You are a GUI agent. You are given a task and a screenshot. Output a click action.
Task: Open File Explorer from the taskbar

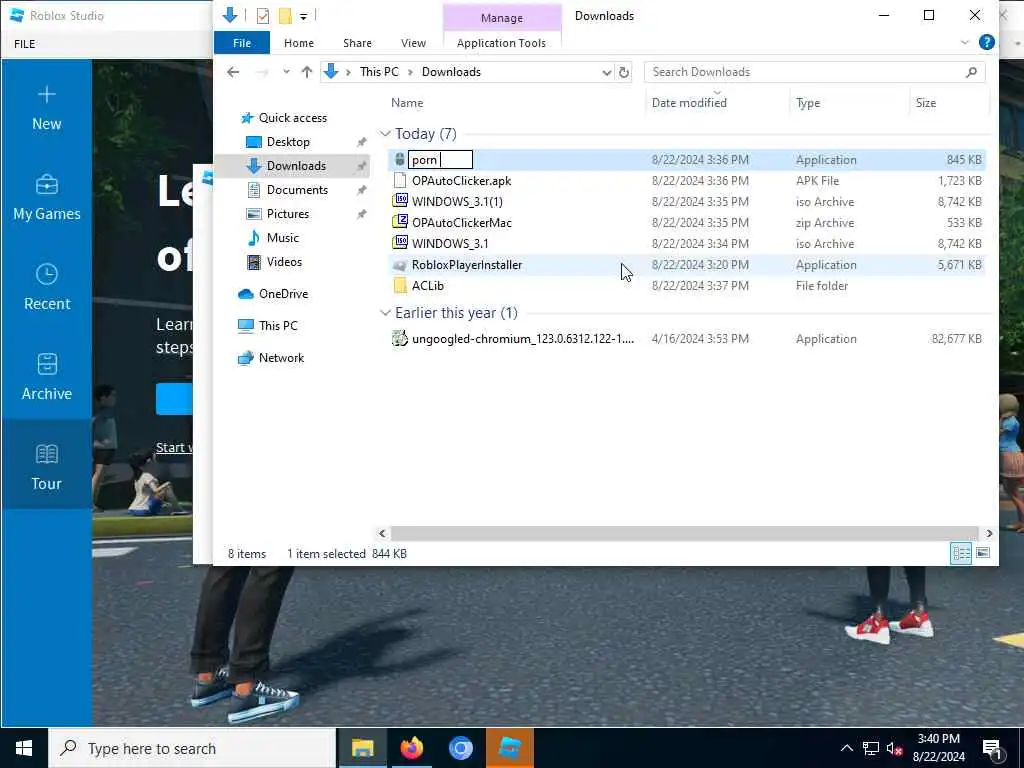tap(362, 748)
